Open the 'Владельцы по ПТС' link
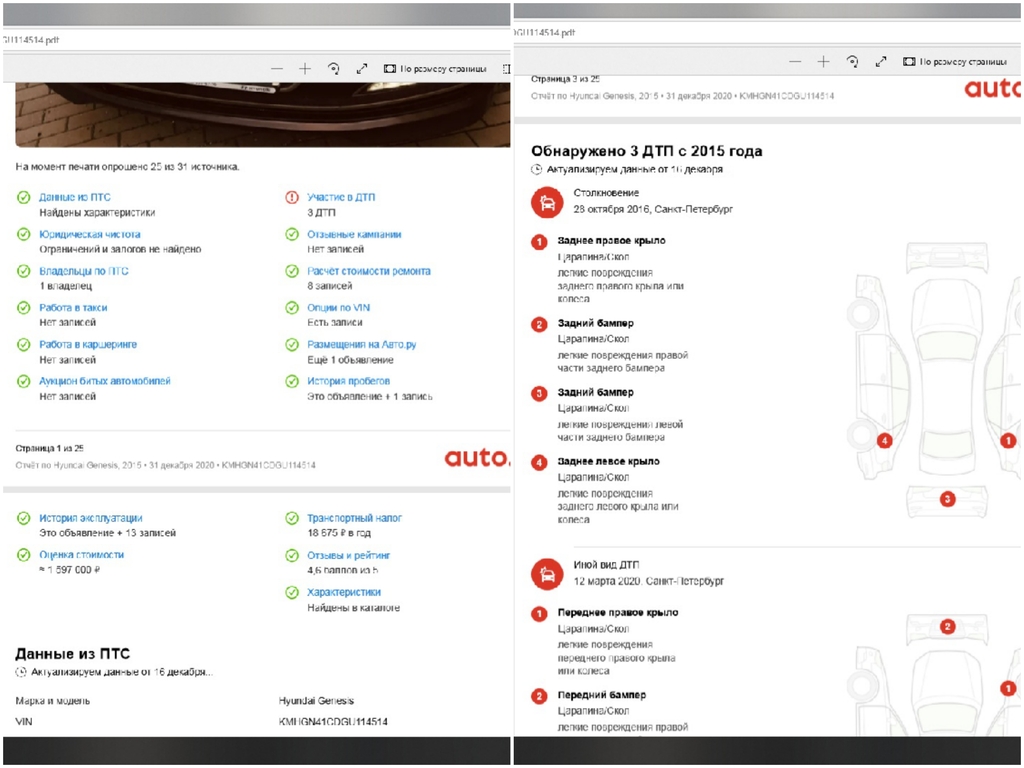The width and height of the screenshot is (1024, 768). (84, 271)
